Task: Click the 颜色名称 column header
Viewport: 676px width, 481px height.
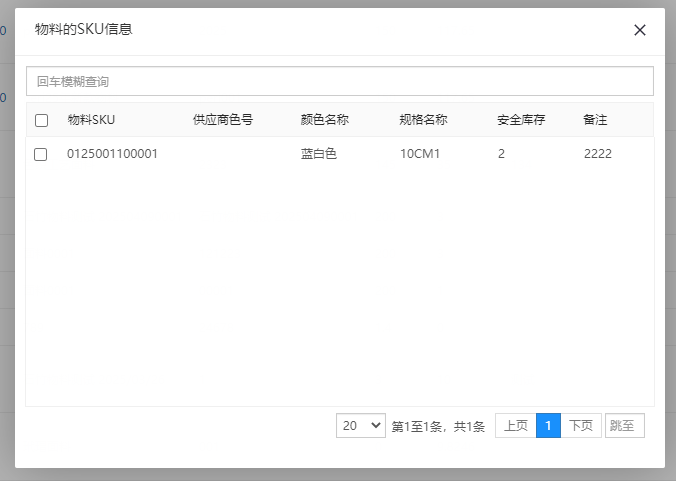Action: click(324, 120)
